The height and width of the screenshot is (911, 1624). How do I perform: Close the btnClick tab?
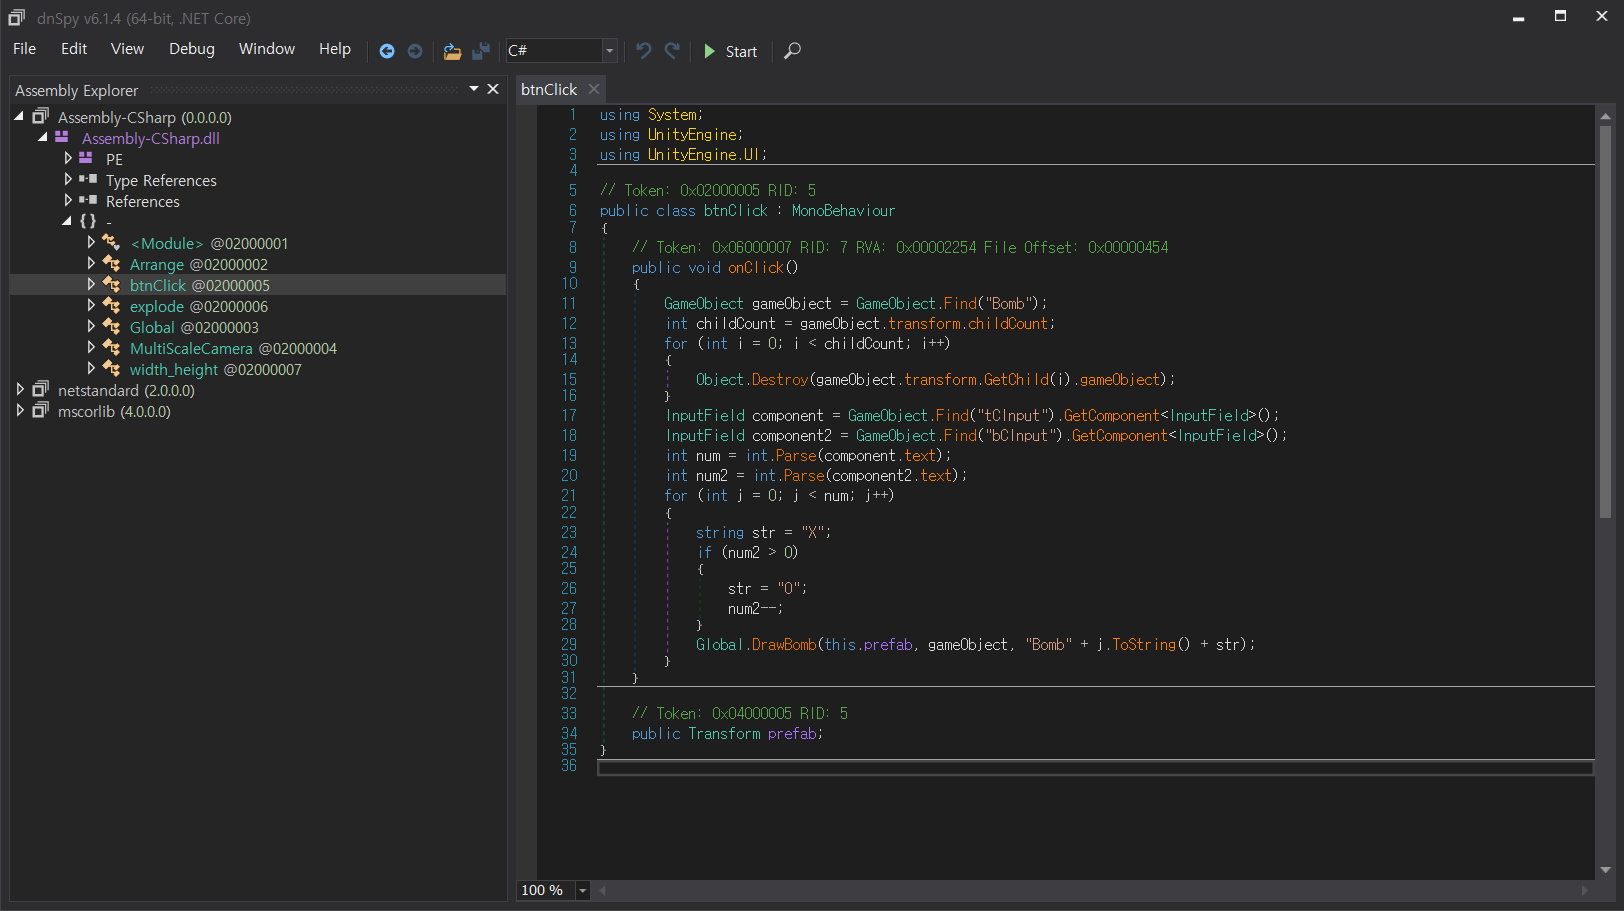594,89
